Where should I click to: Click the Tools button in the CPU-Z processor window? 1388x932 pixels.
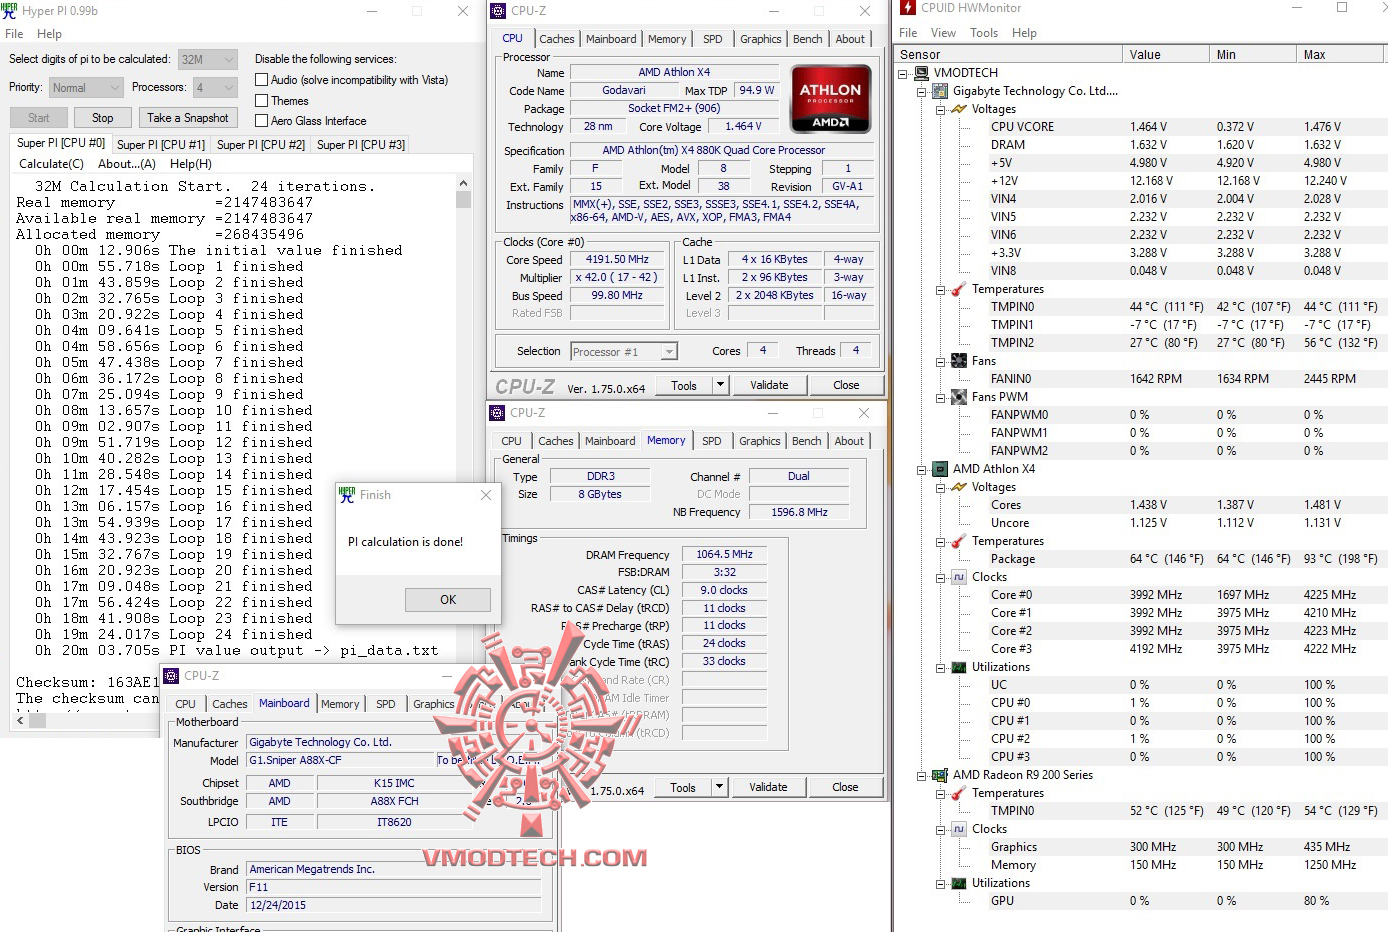click(684, 385)
